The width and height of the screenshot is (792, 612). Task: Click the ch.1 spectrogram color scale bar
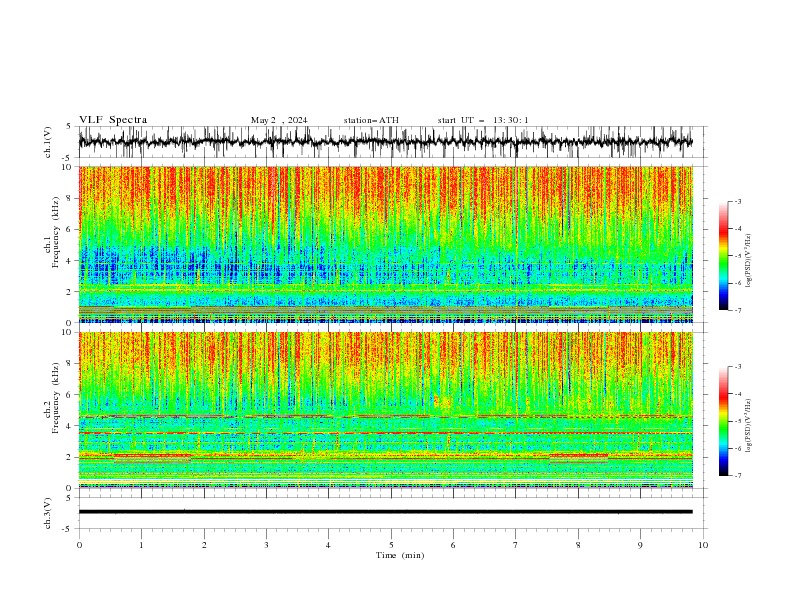pyautogui.click(x=723, y=256)
